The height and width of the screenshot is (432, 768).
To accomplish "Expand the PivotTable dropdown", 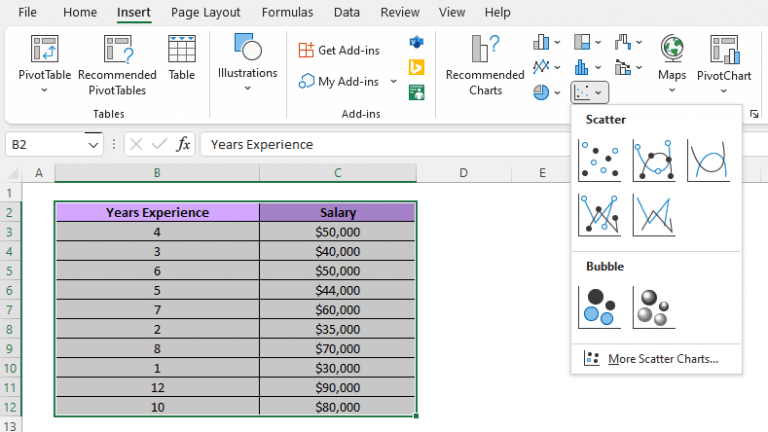I will 44,90.
